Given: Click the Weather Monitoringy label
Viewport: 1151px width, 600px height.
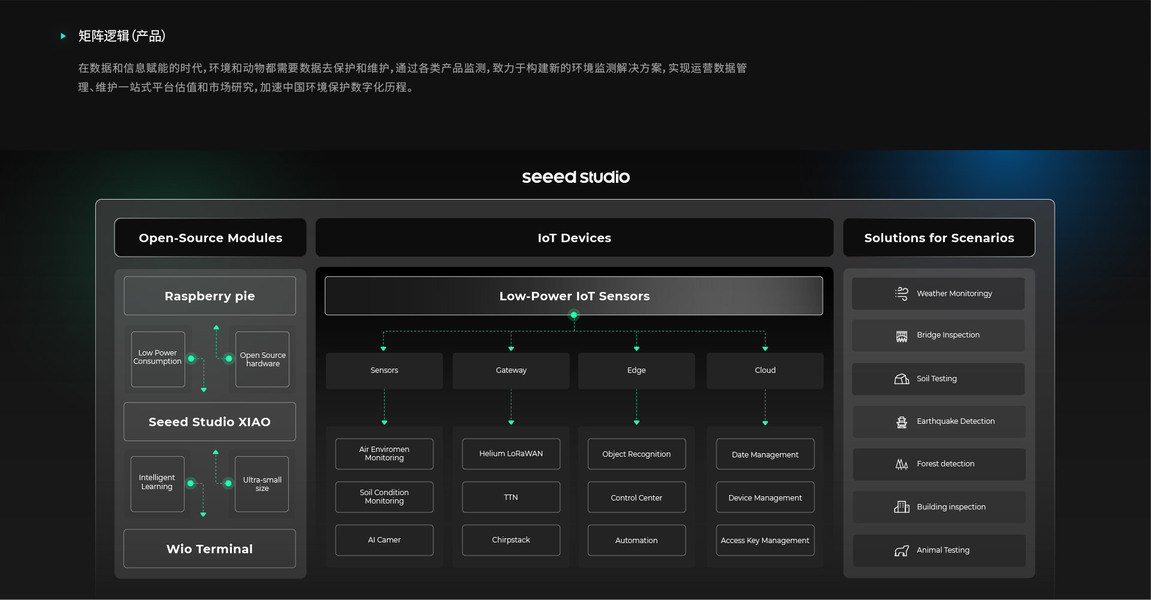Looking at the screenshot, I should pyautogui.click(x=954, y=294).
